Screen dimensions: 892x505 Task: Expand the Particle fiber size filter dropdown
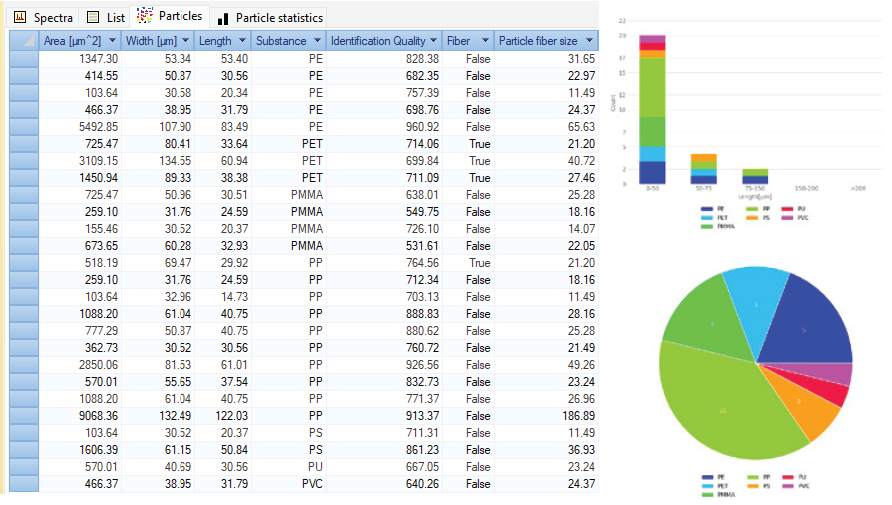[589, 40]
